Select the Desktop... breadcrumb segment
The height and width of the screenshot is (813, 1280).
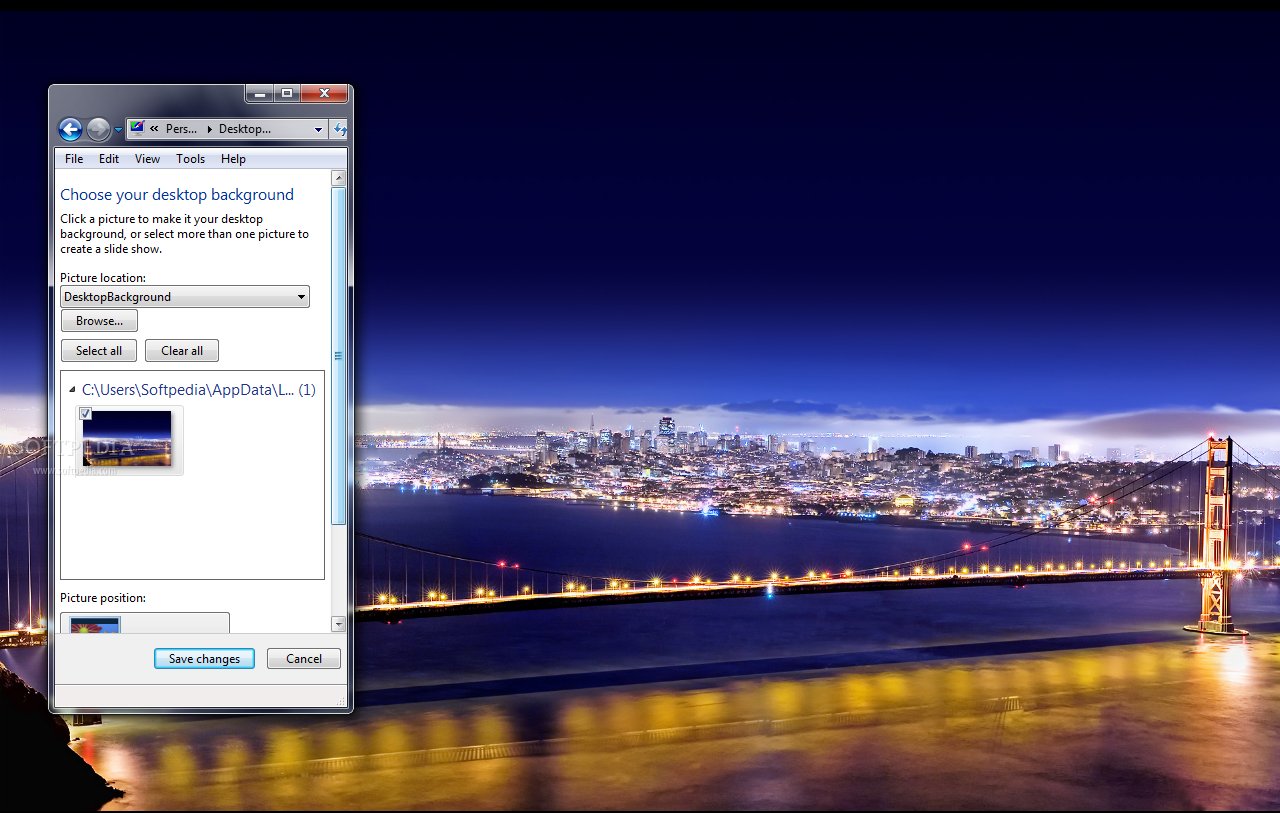tap(245, 129)
